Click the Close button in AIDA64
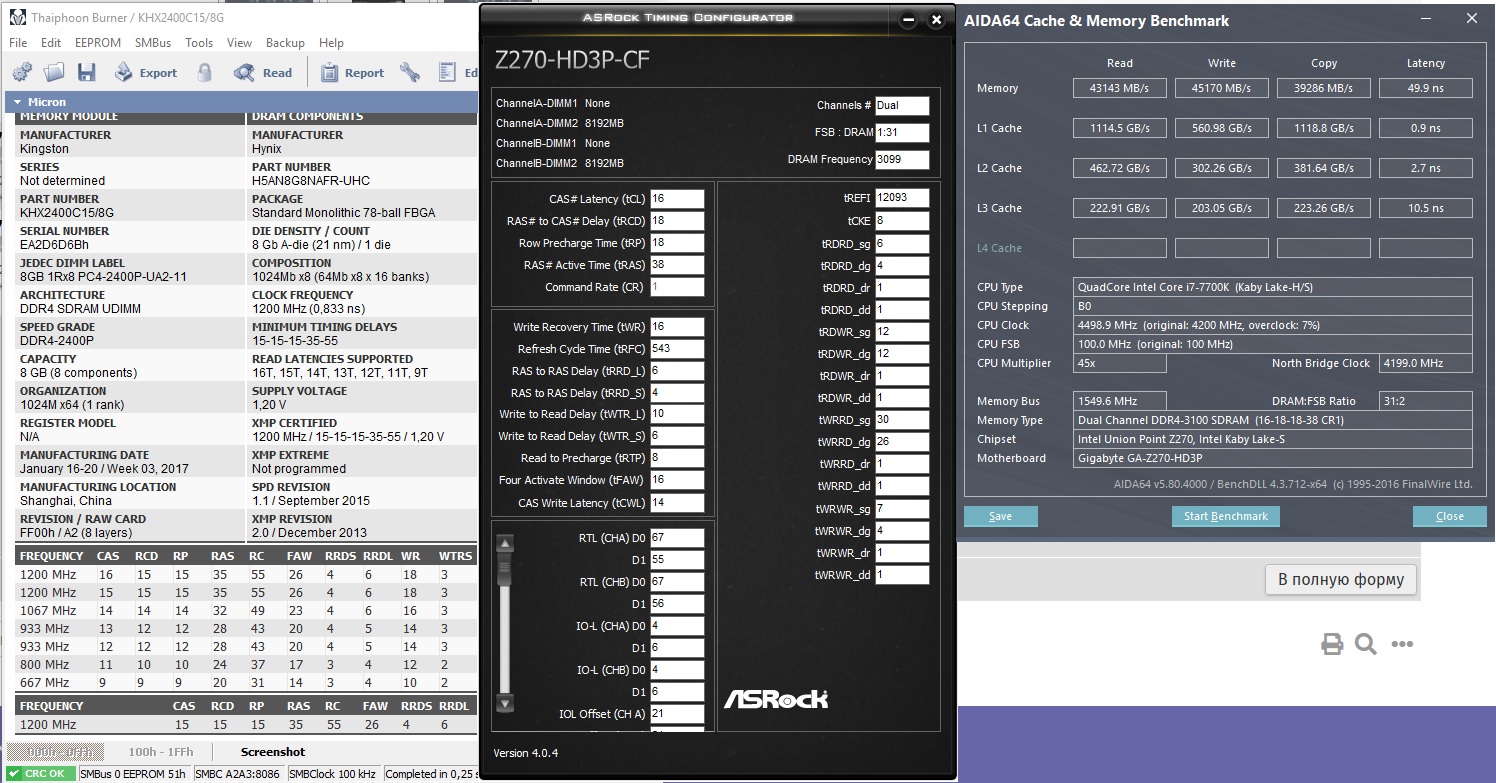Screen dimensions: 1496x783 [1449, 516]
